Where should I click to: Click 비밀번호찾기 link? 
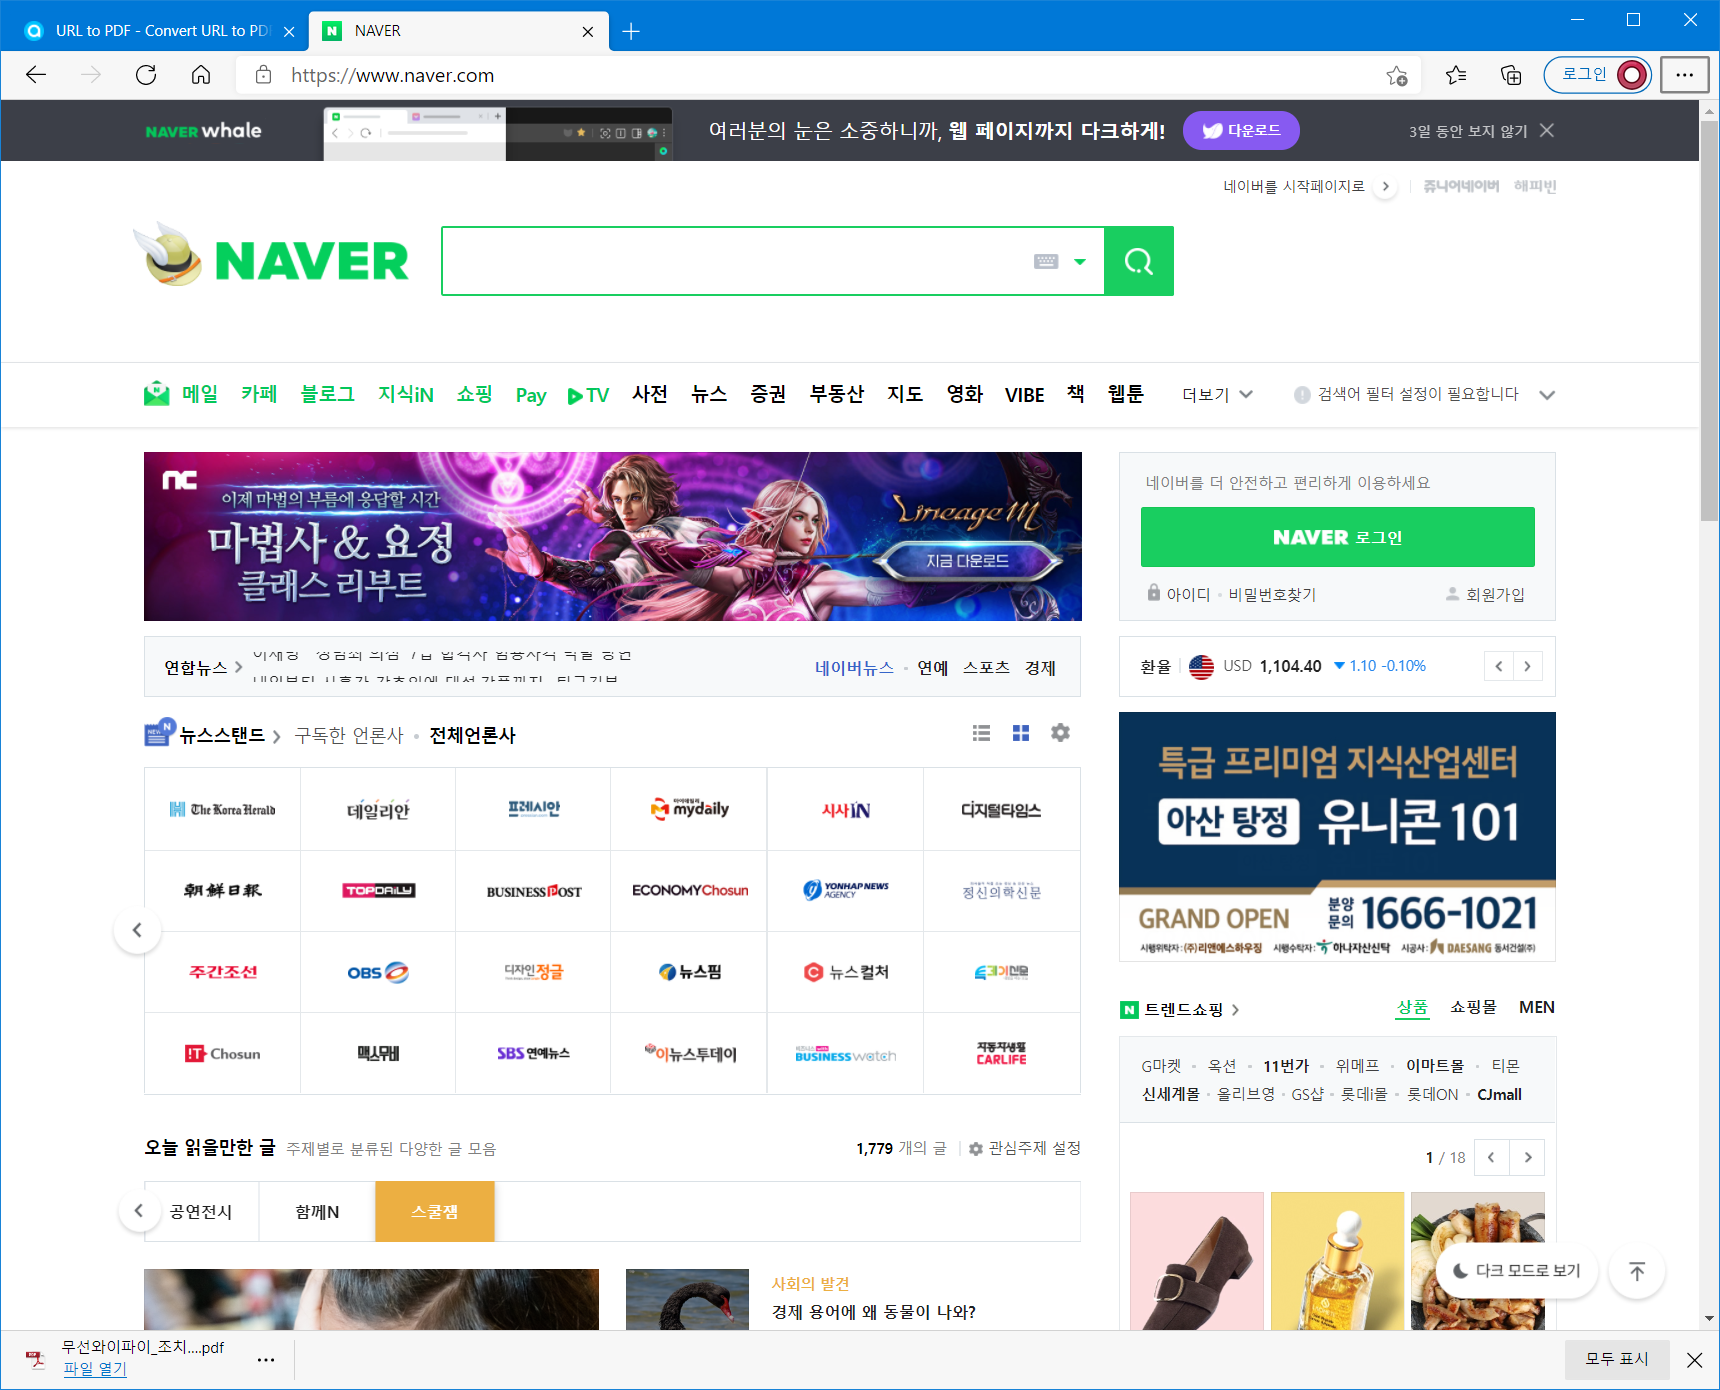(x=1272, y=594)
